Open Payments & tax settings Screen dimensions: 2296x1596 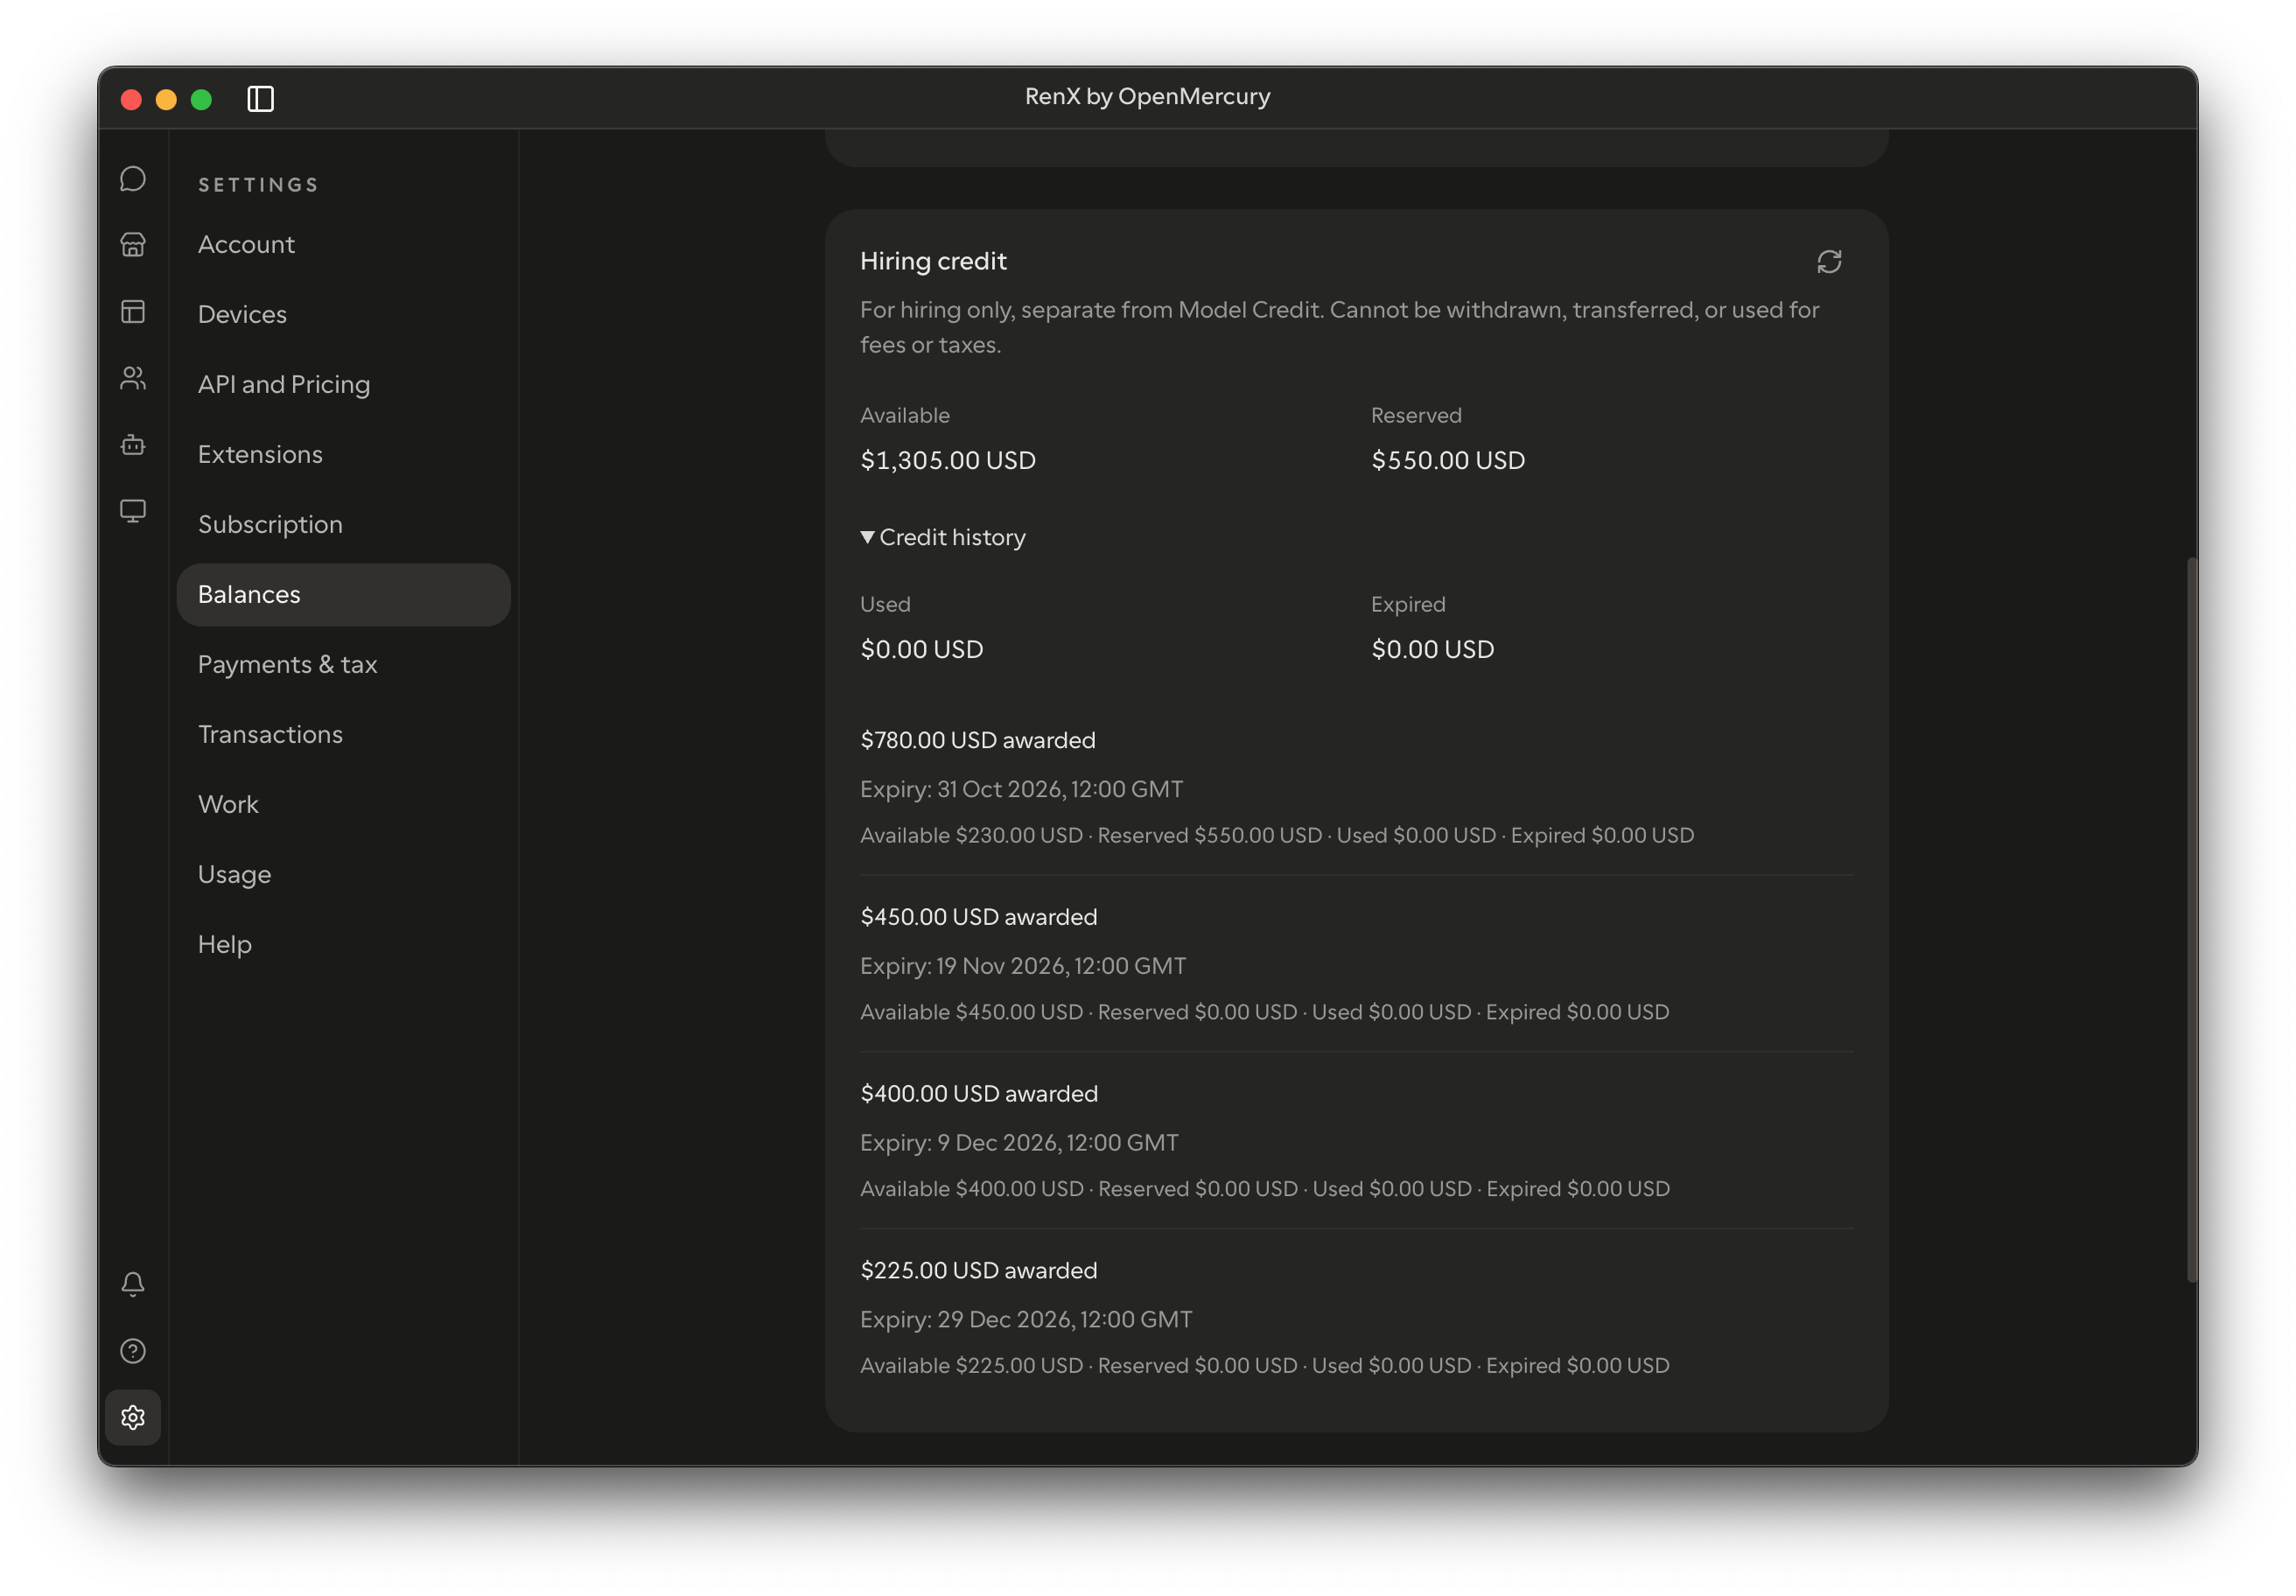coord(343,664)
